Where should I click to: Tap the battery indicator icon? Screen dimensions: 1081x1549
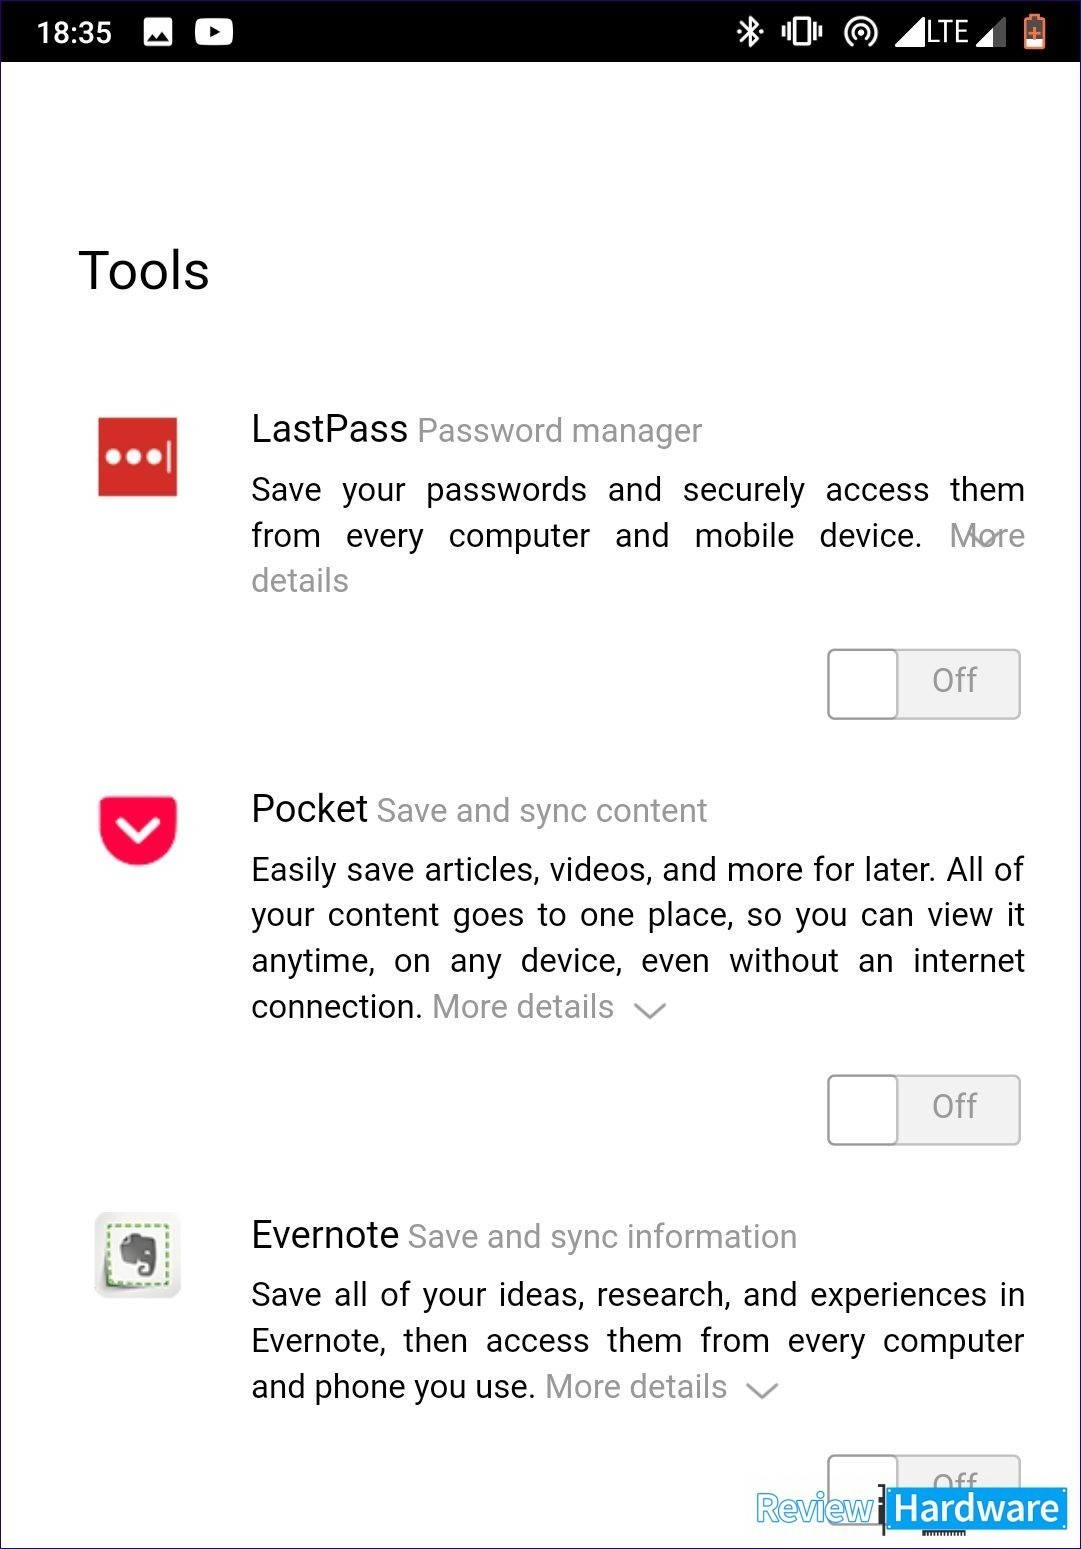(x=1034, y=32)
